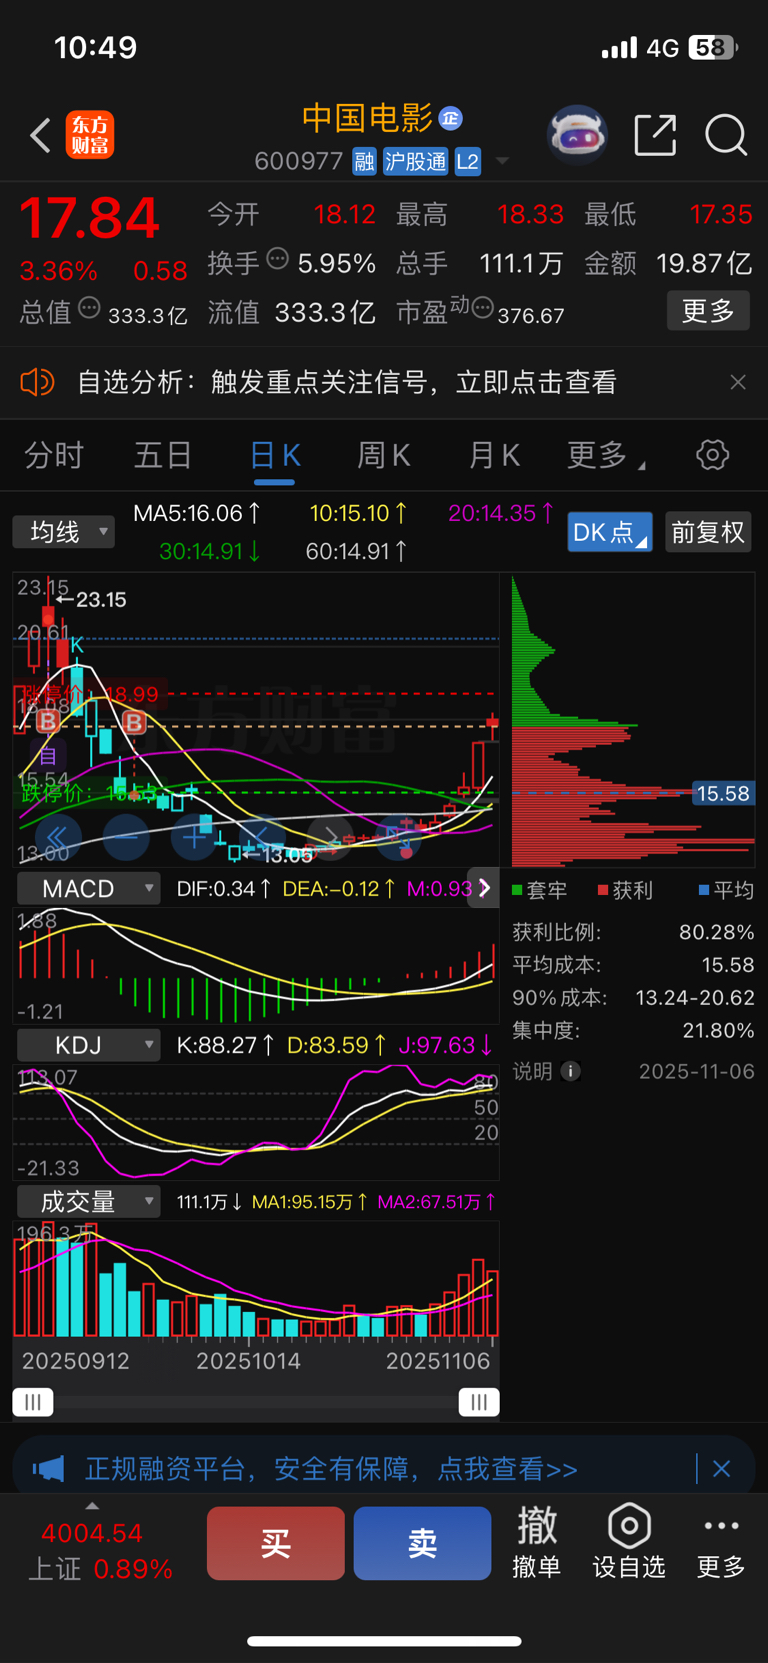Tap the megaphone icon in 融资 banner
The height and width of the screenshot is (1663, 768).
(x=48, y=1468)
